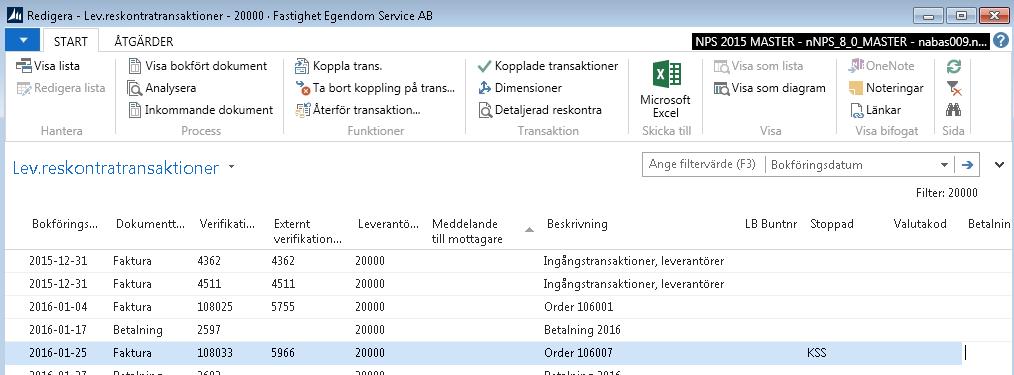
Task: Sort by the Leverantö... column header
Action: (389, 224)
